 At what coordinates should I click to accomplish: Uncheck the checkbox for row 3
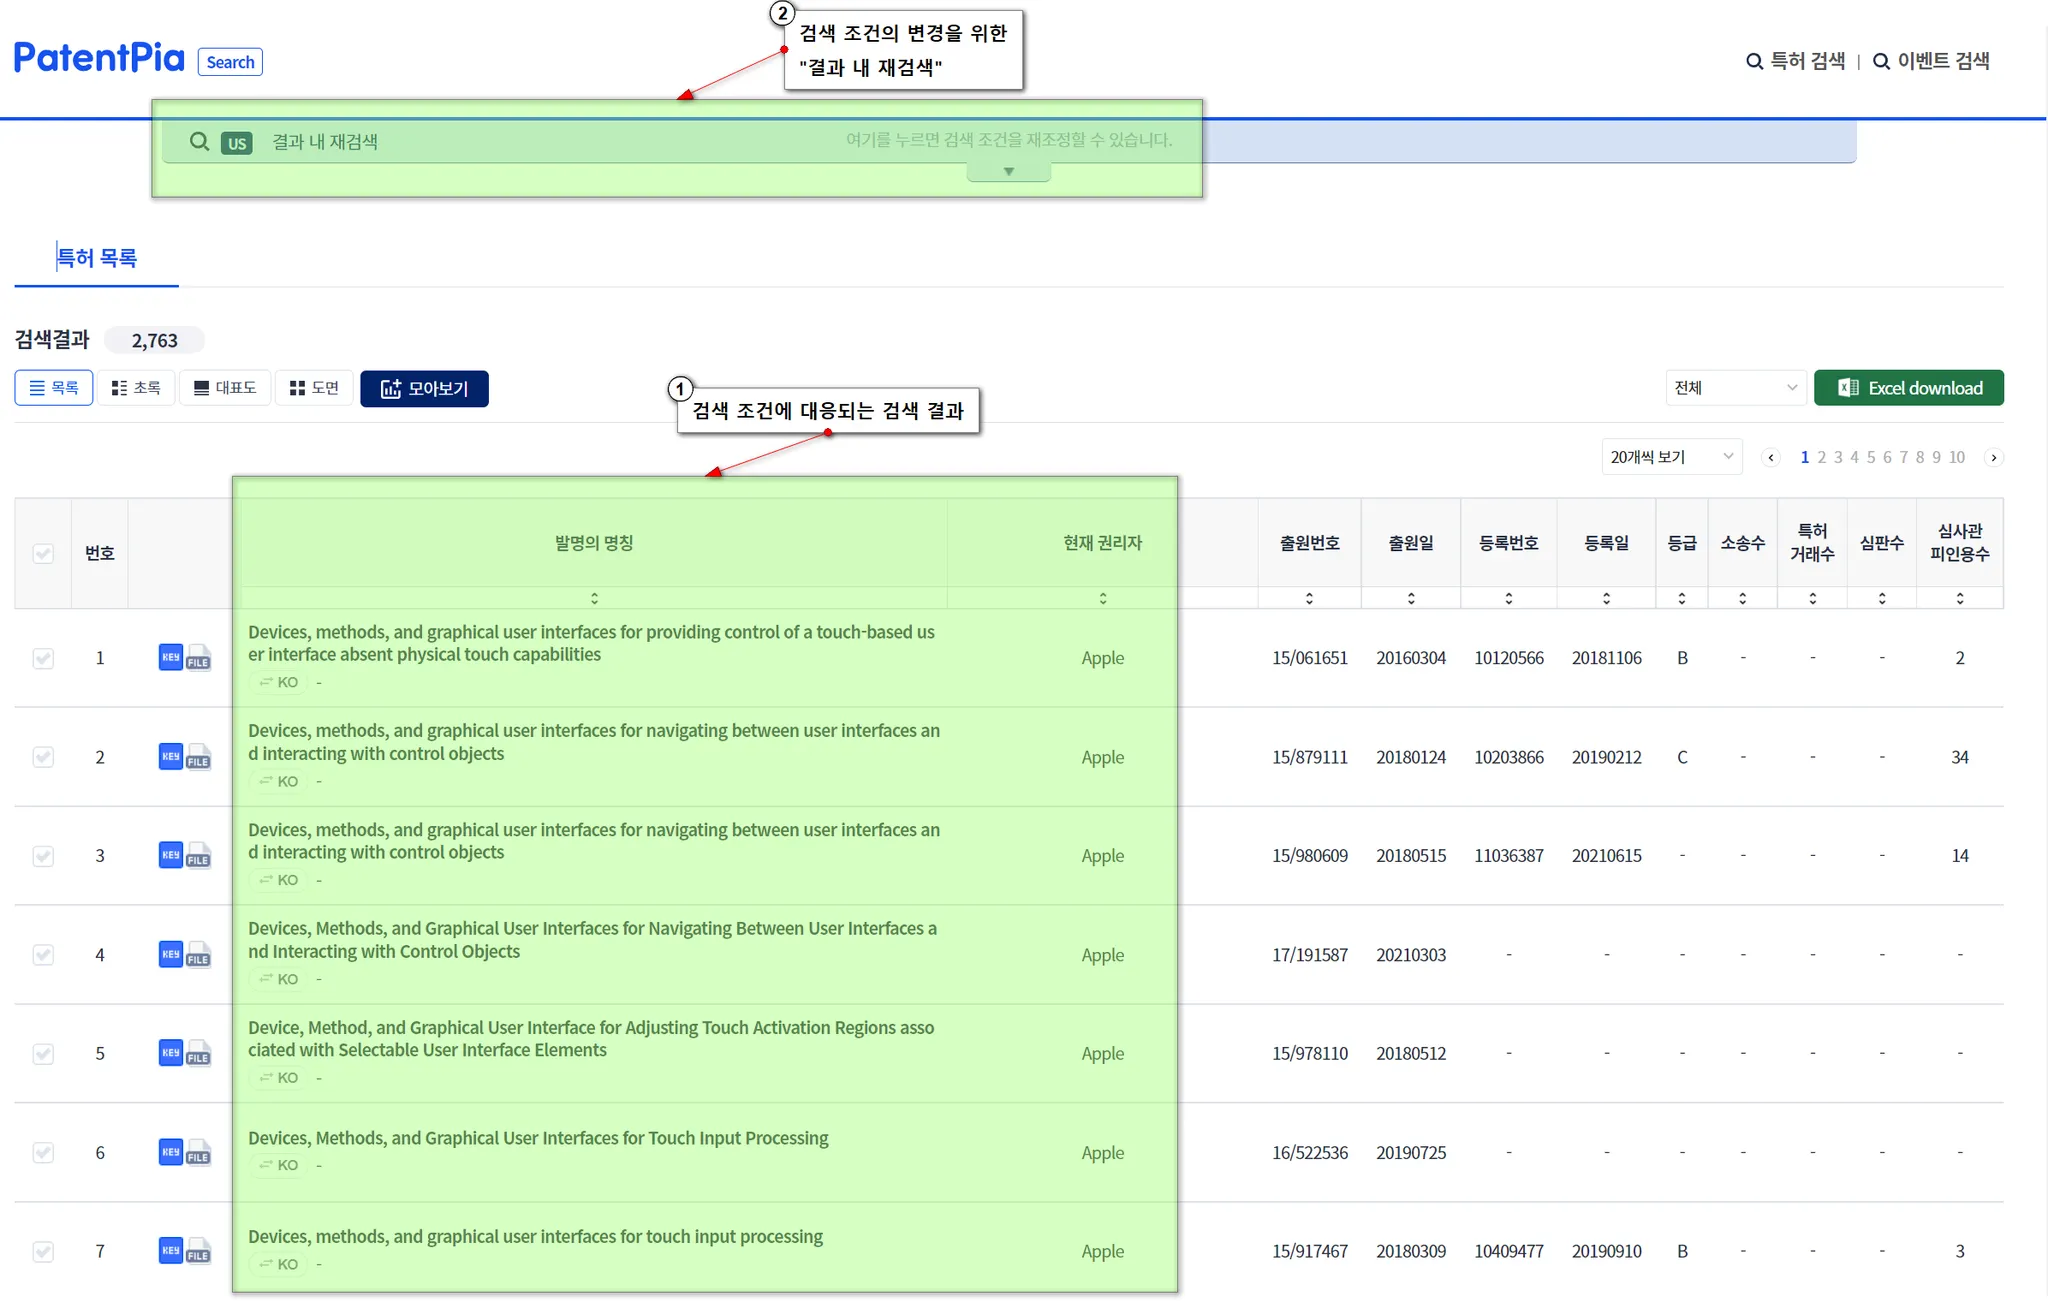tap(43, 856)
